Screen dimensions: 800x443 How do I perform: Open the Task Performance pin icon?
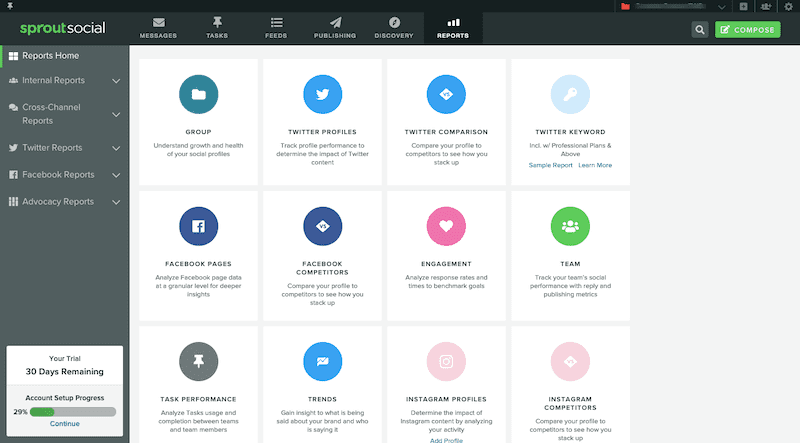(x=198, y=361)
